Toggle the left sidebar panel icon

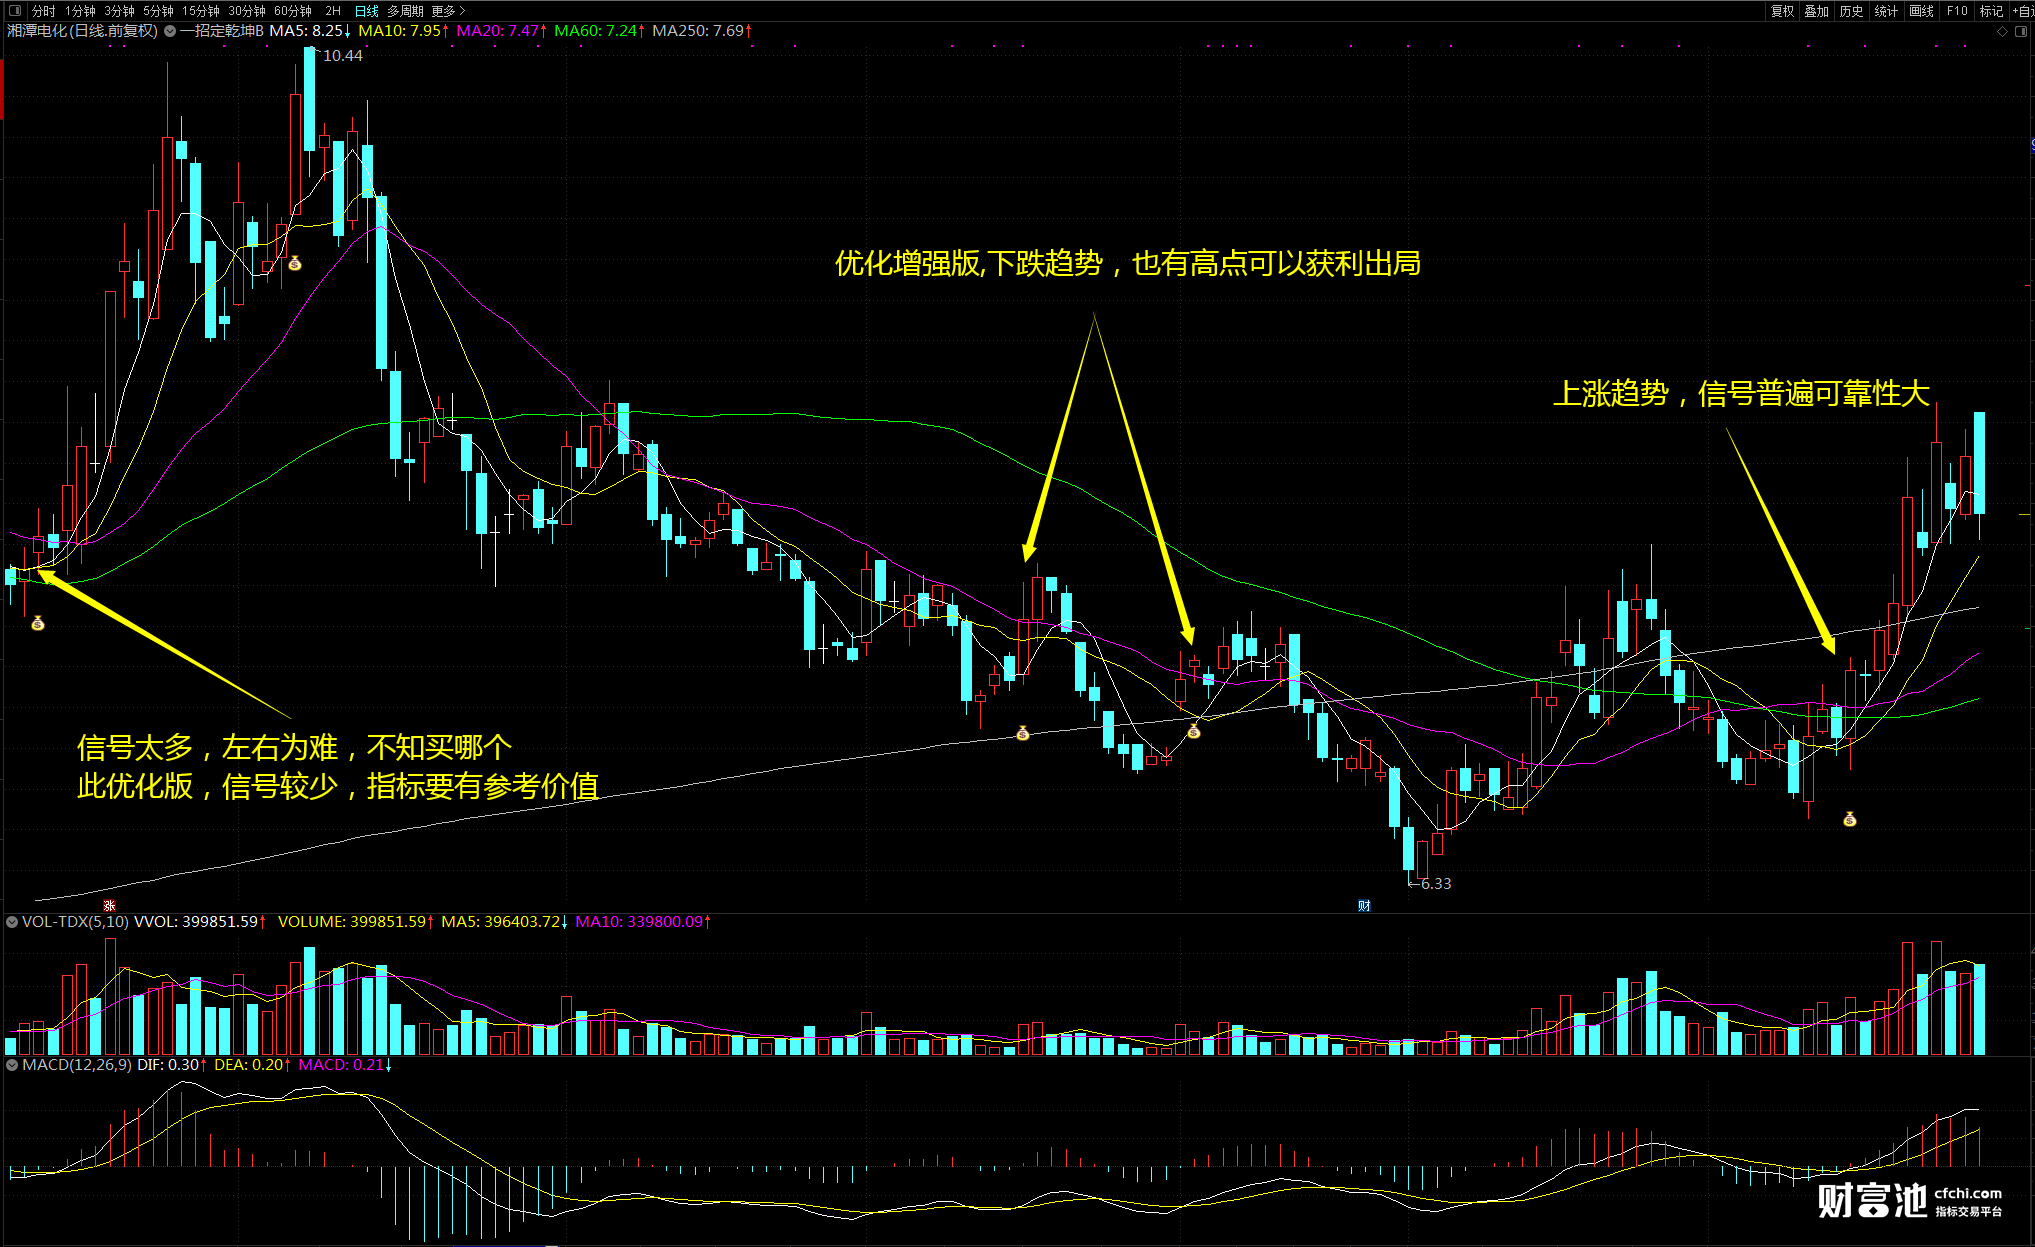click(x=14, y=11)
